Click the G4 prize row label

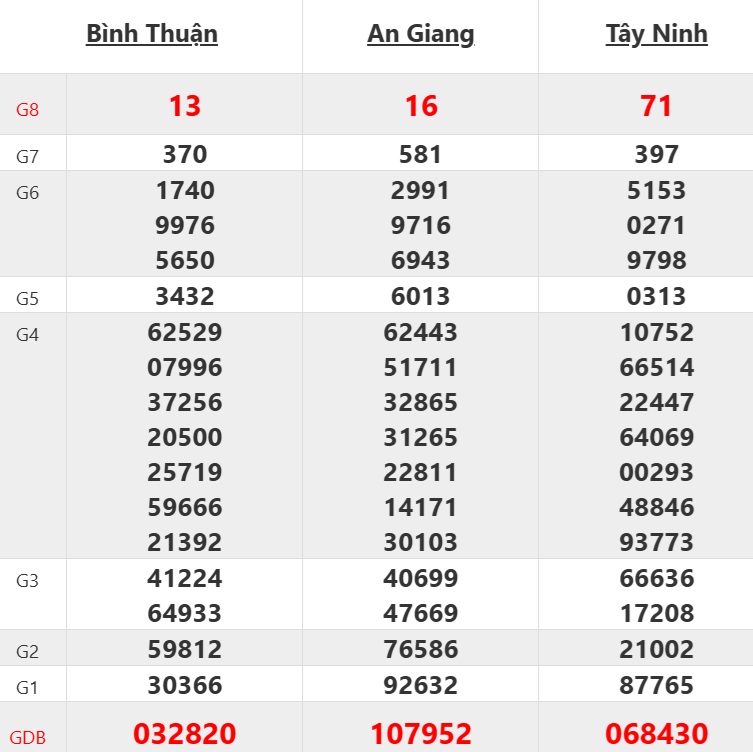pyautogui.click(x=27, y=335)
